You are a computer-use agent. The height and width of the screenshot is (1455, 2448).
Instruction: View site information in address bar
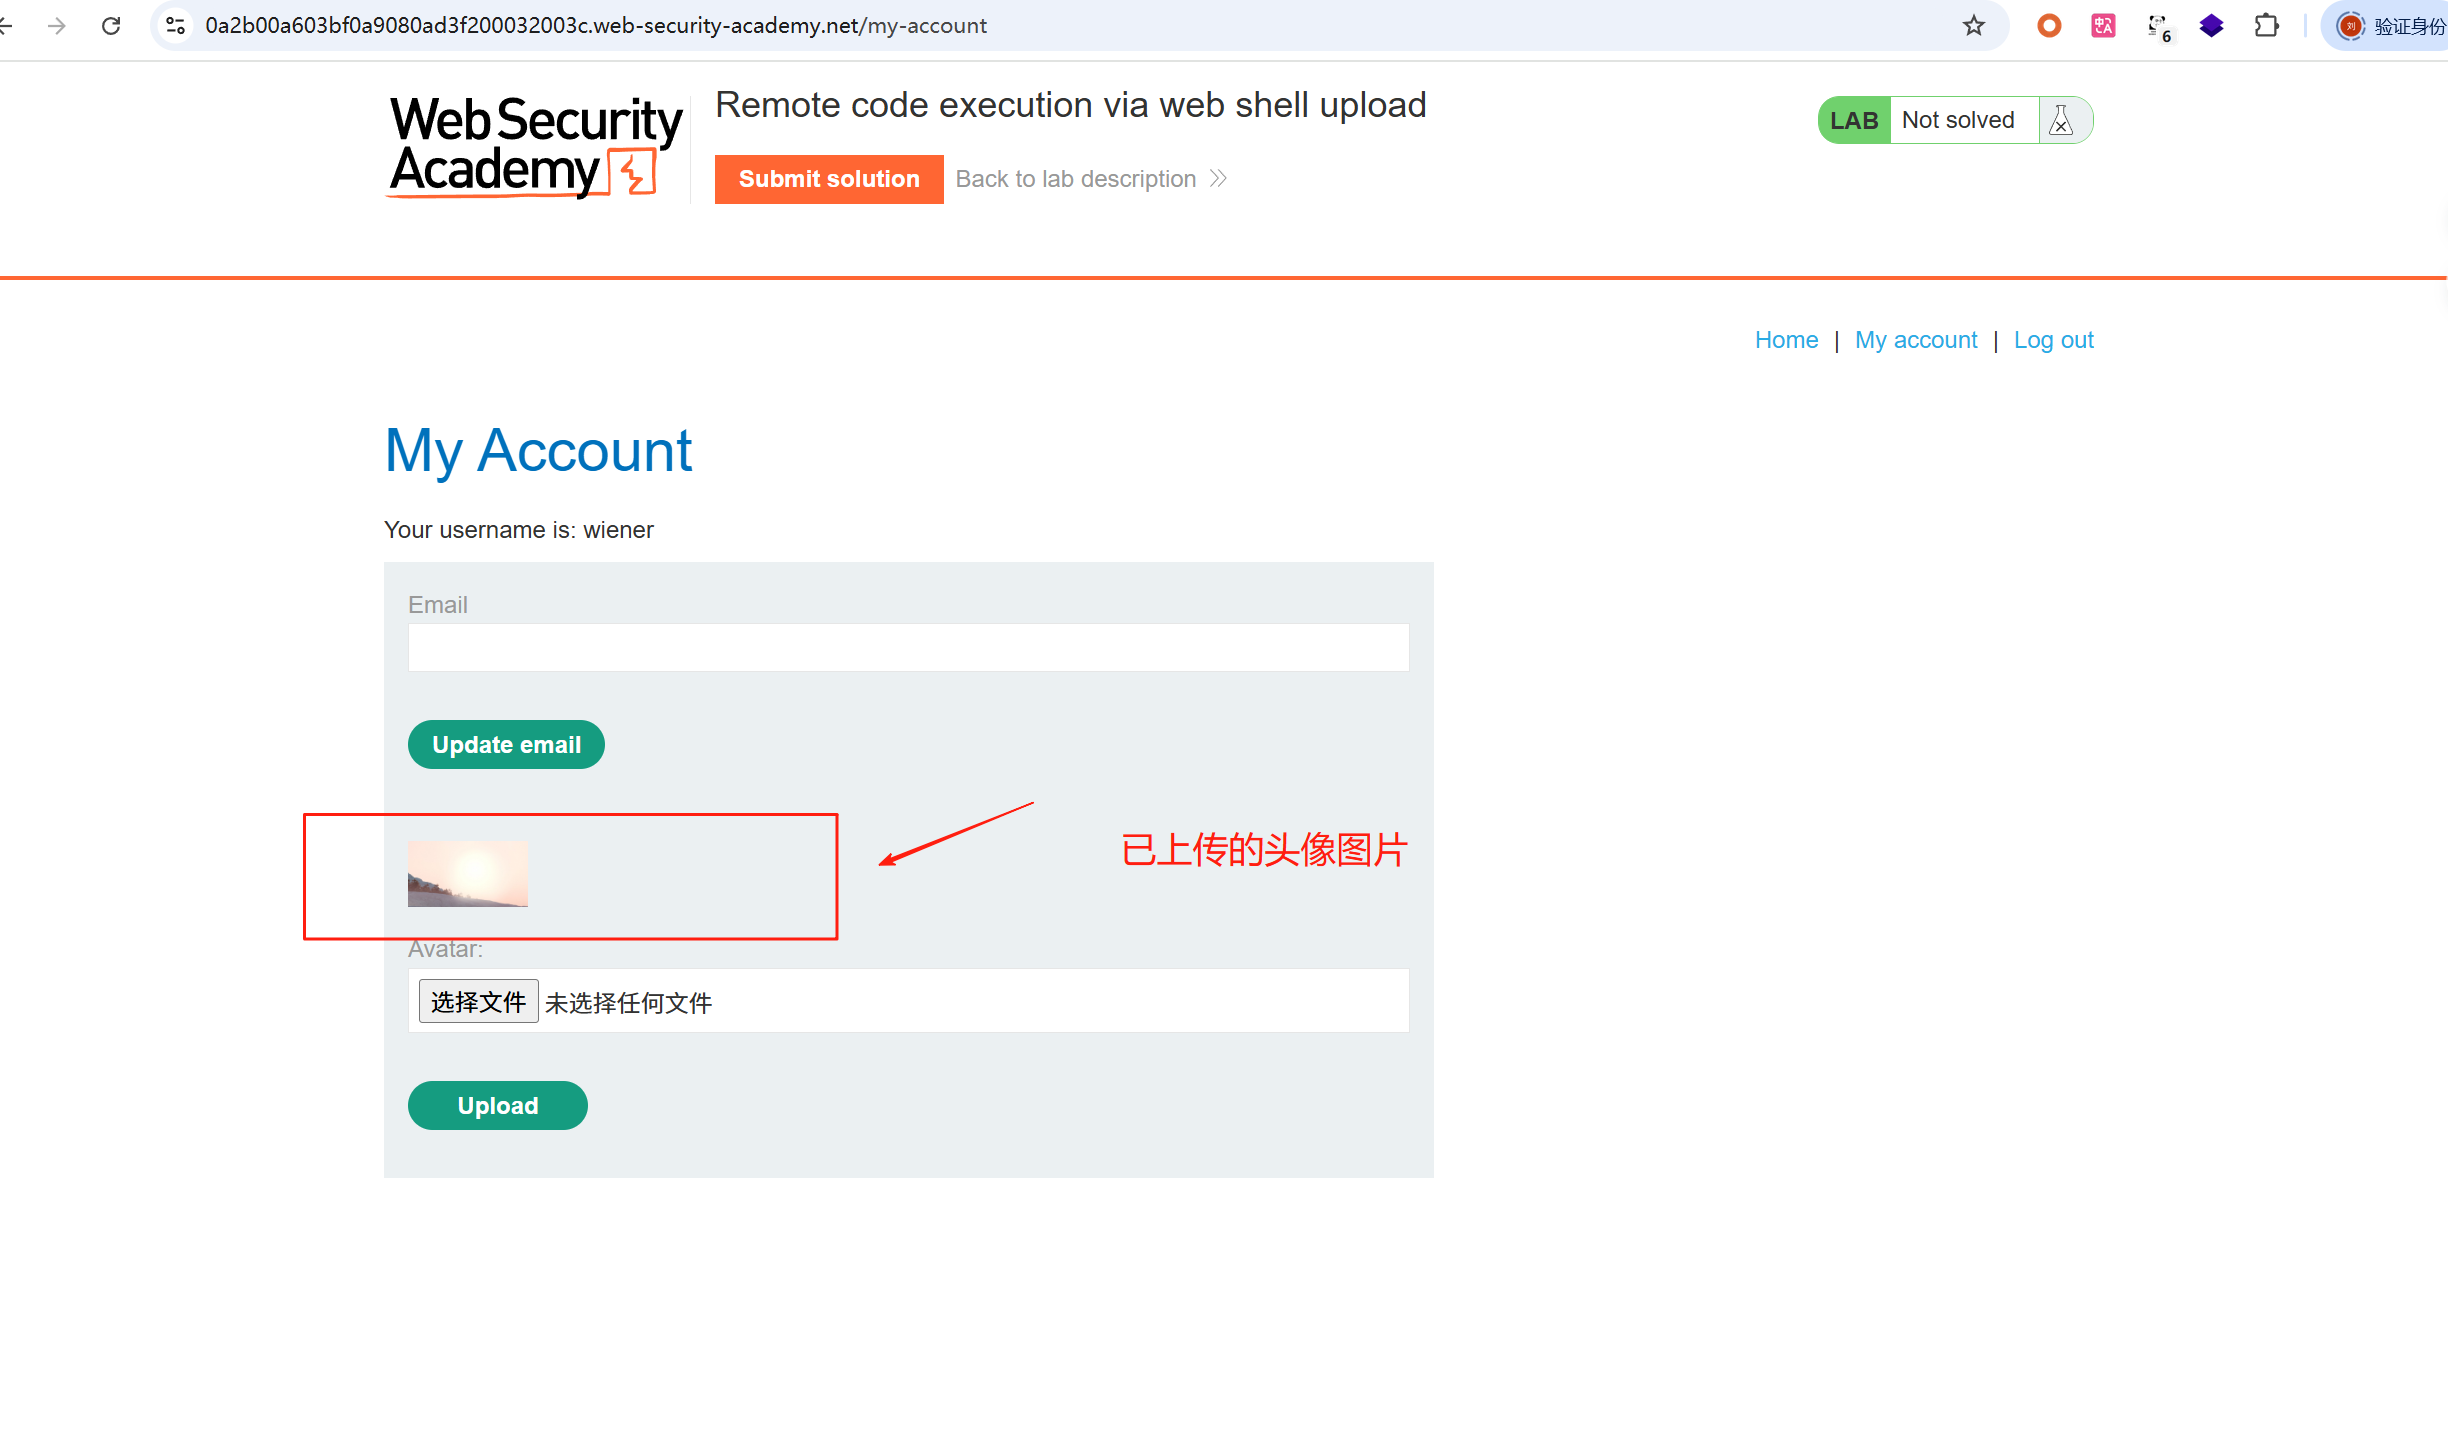[176, 26]
